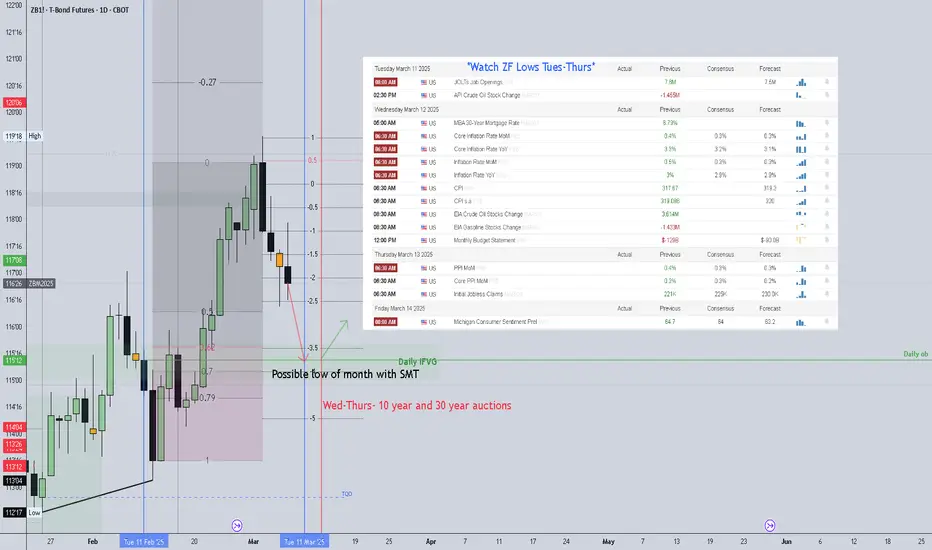Click the ZB1! T-Bond Futures chart title
The width and height of the screenshot is (932, 550).
click(x=80, y=10)
